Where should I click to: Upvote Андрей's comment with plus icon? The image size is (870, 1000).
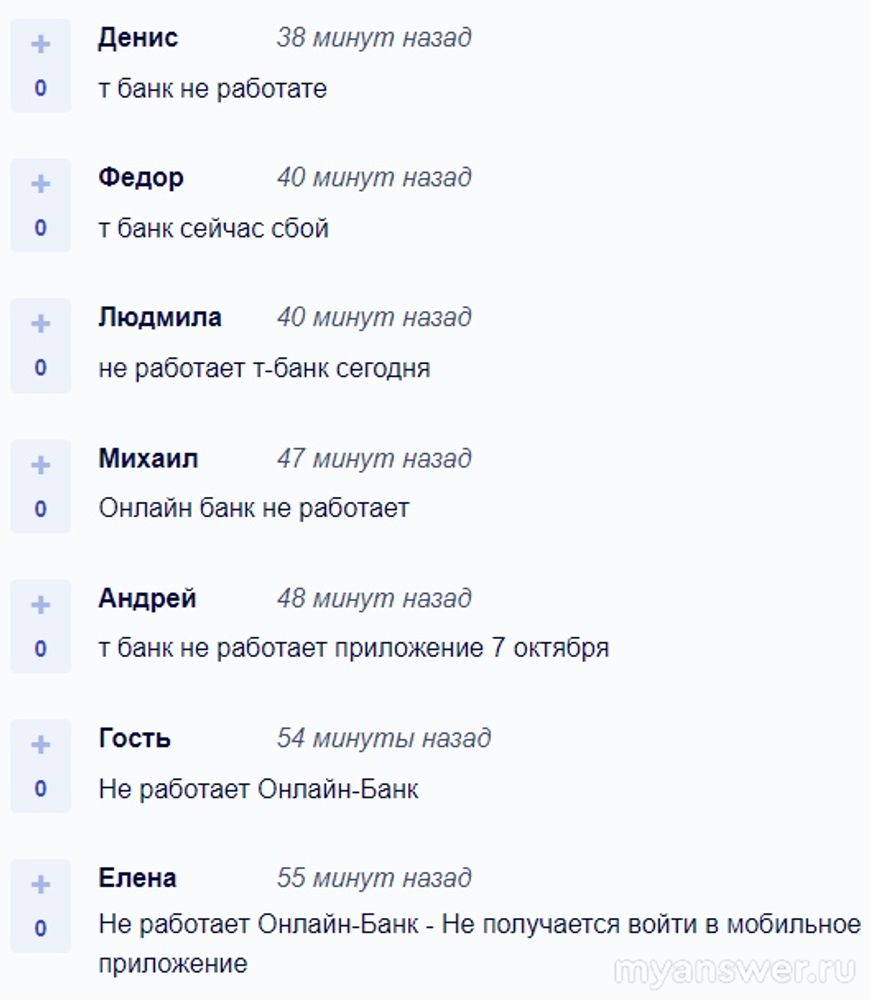point(40,605)
